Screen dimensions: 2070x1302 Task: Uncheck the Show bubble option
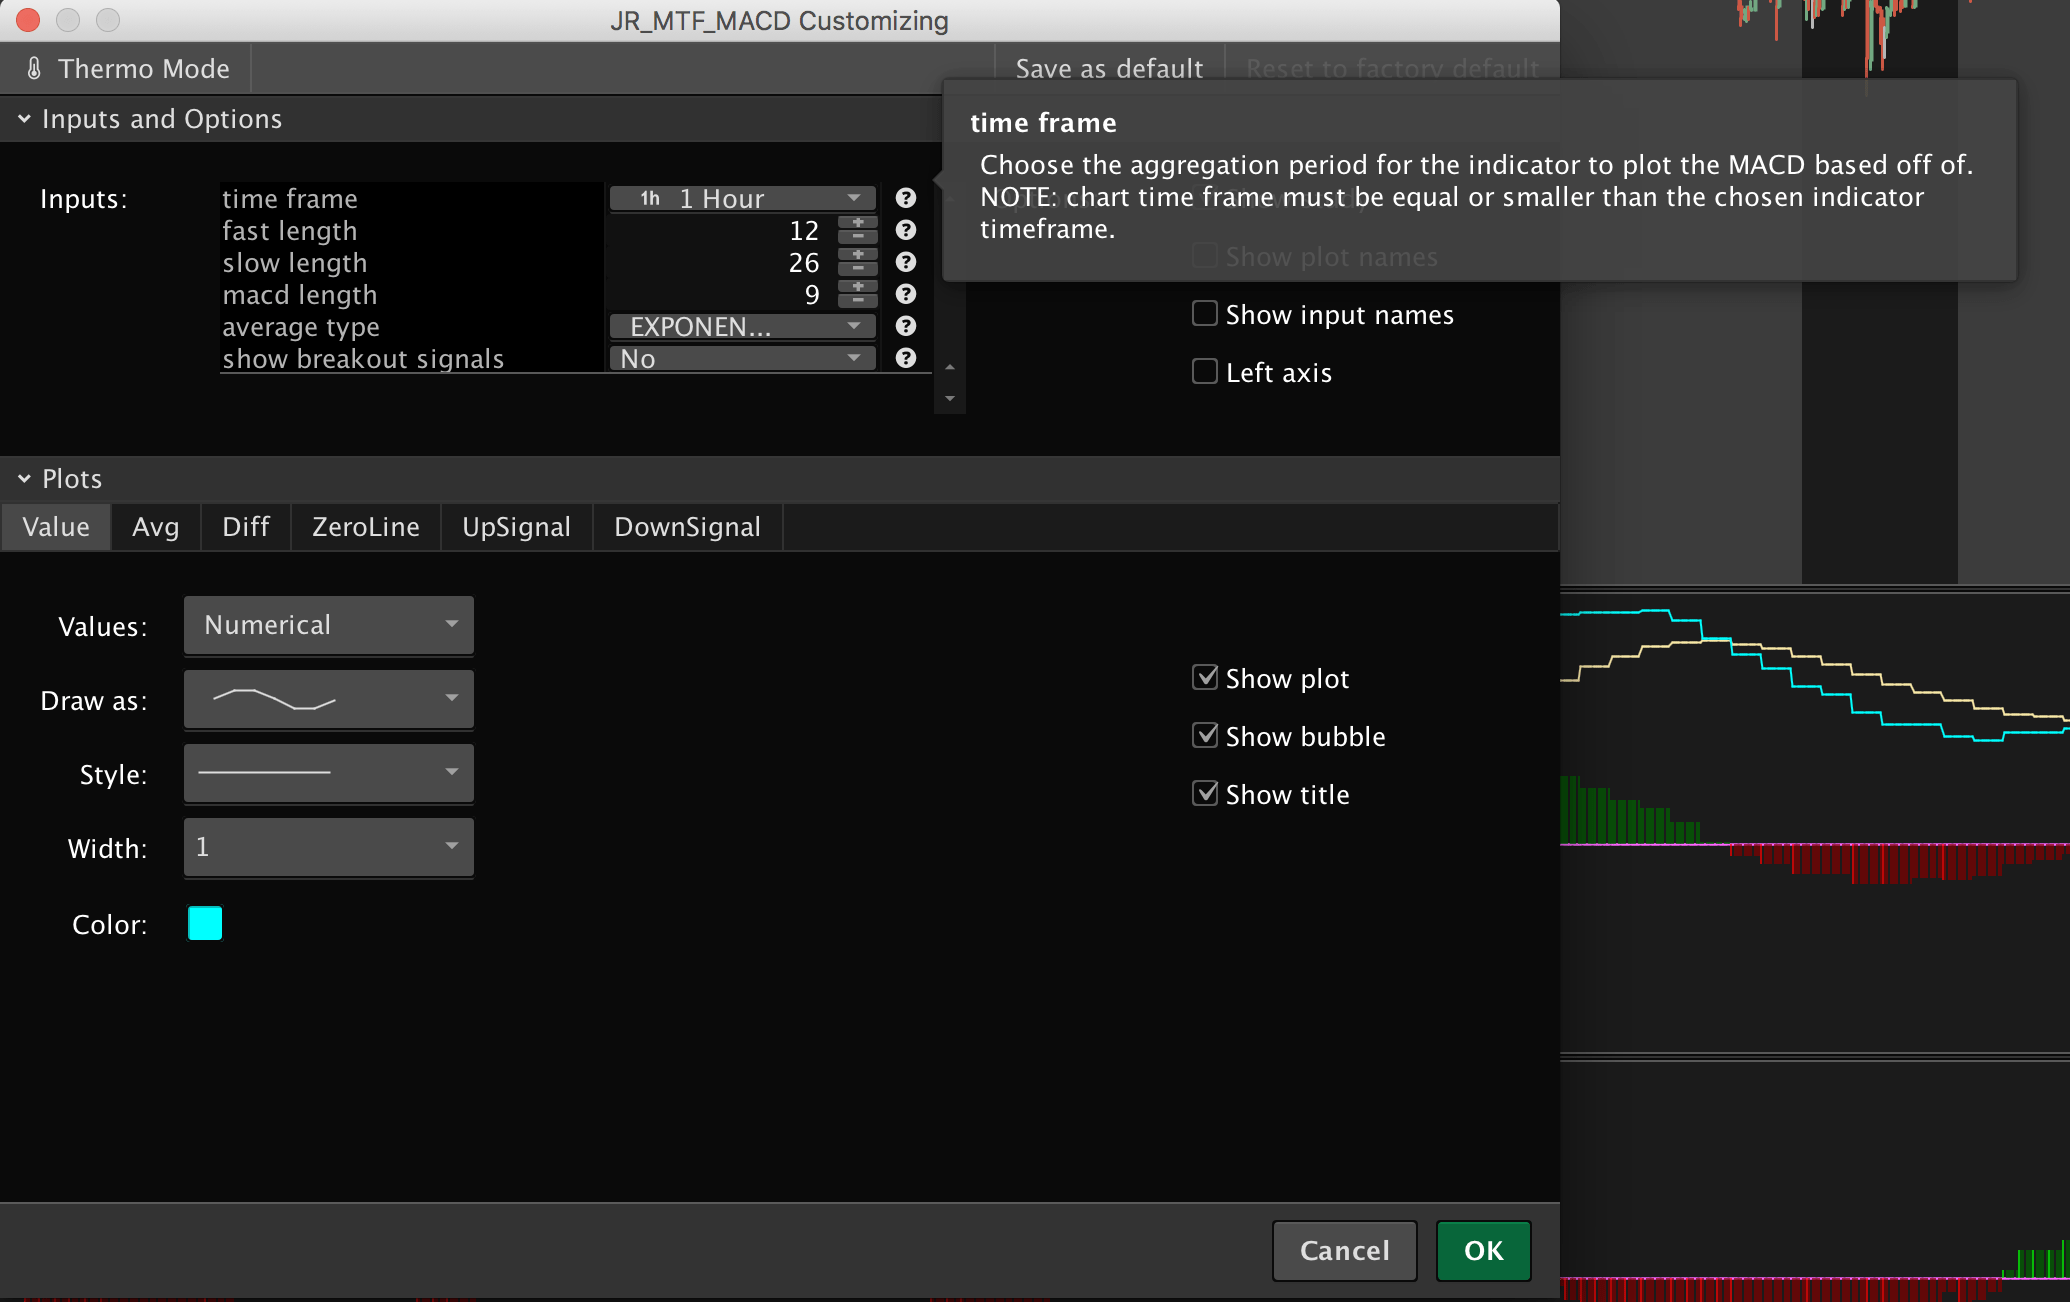1205,736
